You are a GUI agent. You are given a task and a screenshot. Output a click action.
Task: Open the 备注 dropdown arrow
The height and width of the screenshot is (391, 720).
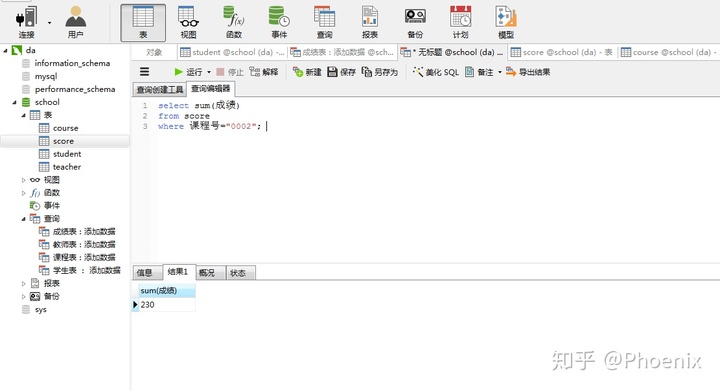tap(500, 72)
